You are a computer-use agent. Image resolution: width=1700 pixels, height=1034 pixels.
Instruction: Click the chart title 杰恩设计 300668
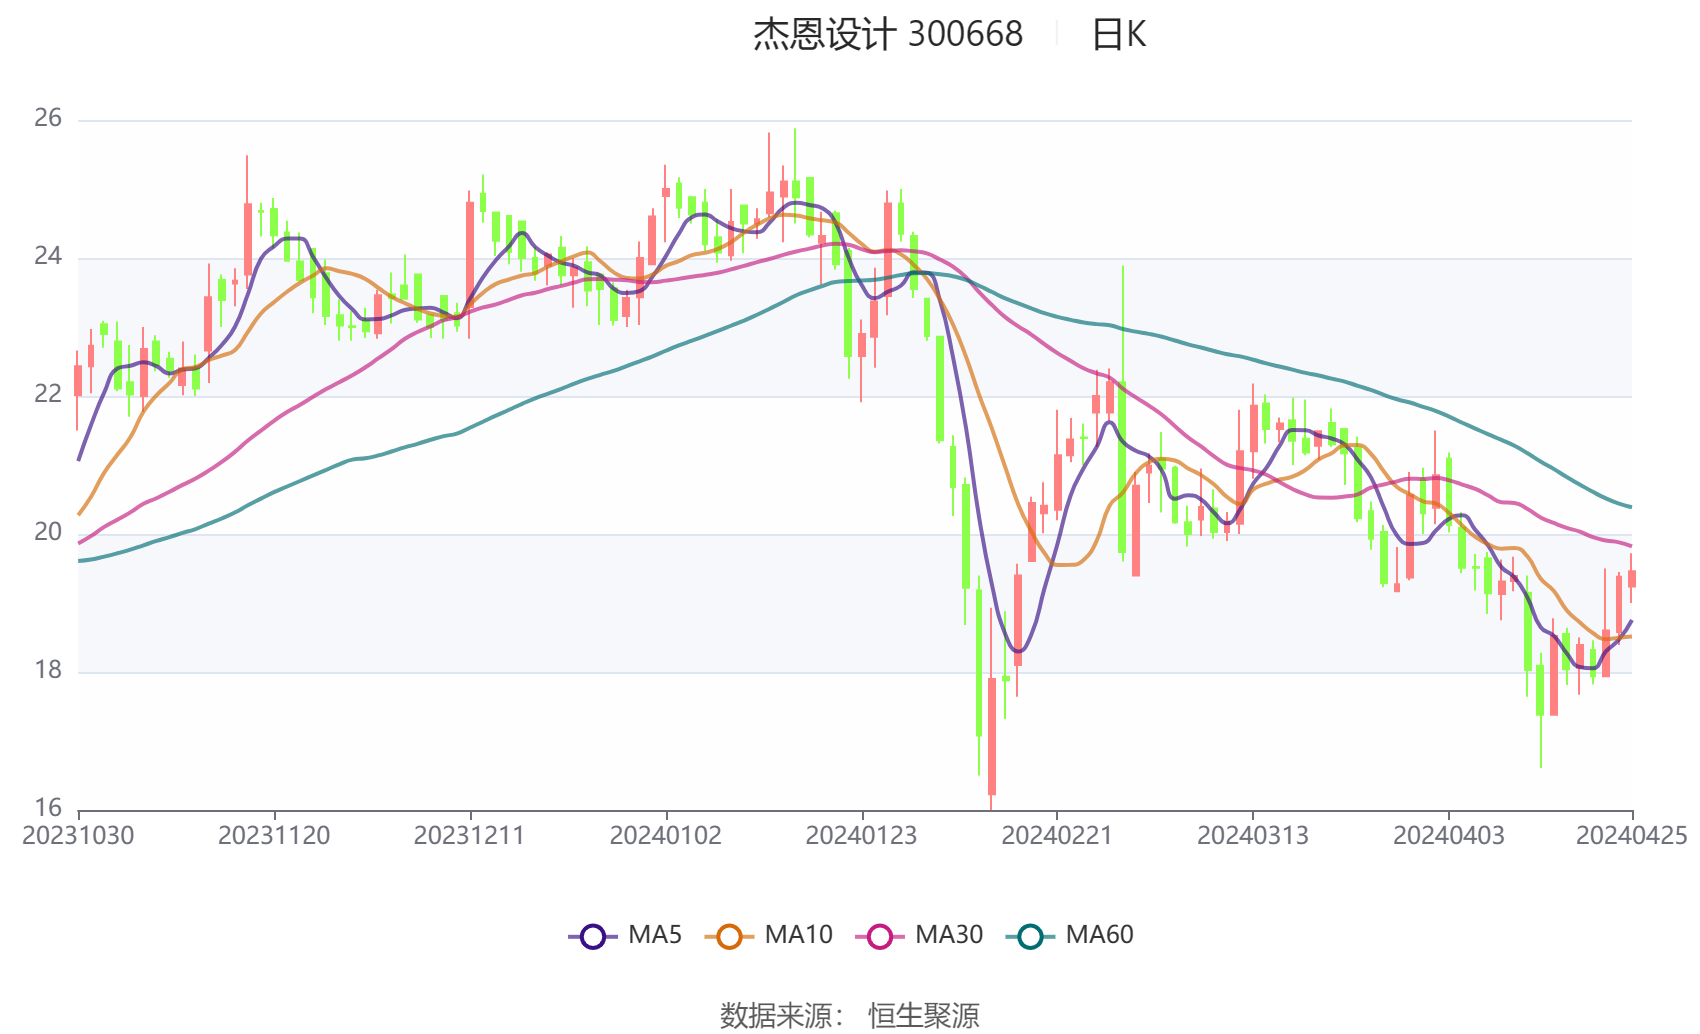click(x=888, y=35)
